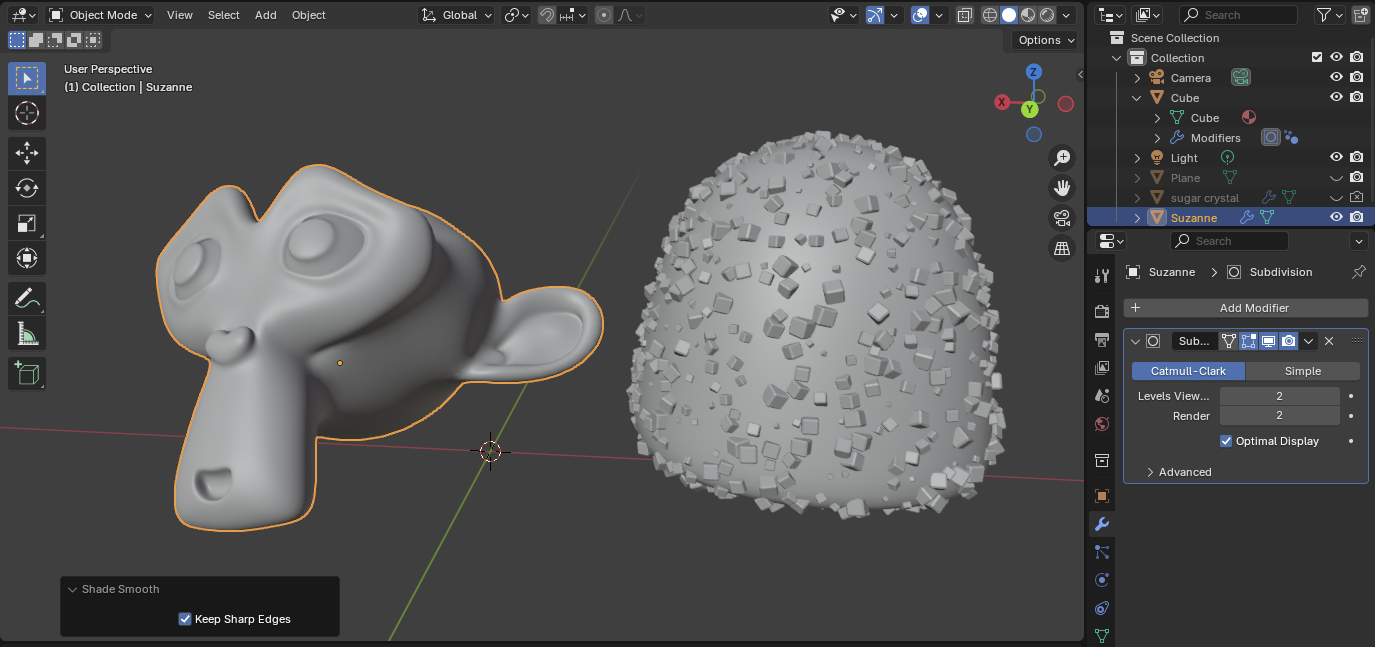Click the Add Modifier button
Screen dimensions: 1375x647
(1245, 308)
